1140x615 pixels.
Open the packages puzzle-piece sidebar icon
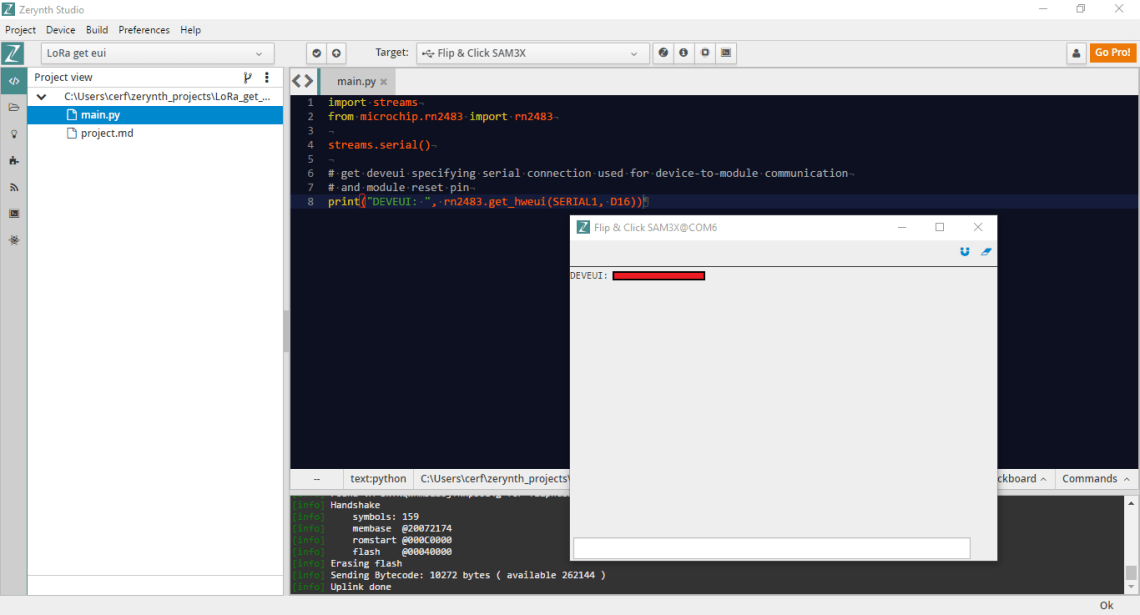point(14,161)
